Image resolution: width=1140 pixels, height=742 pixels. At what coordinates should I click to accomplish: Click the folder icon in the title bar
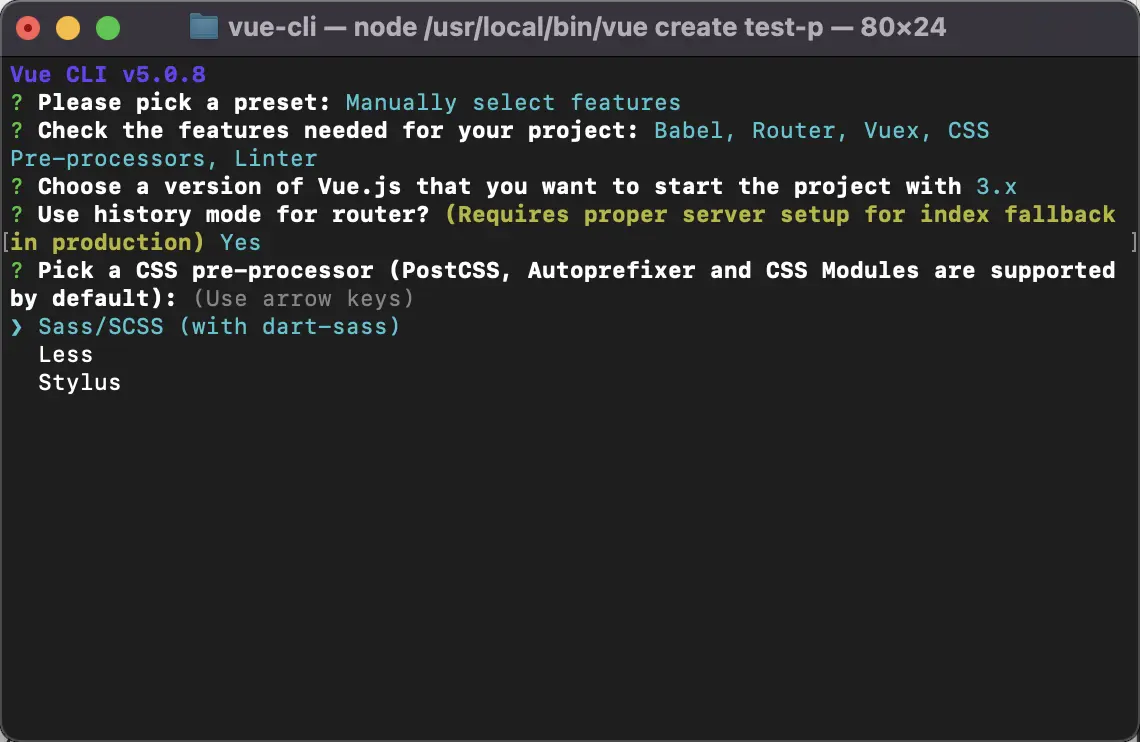[x=204, y=27]
